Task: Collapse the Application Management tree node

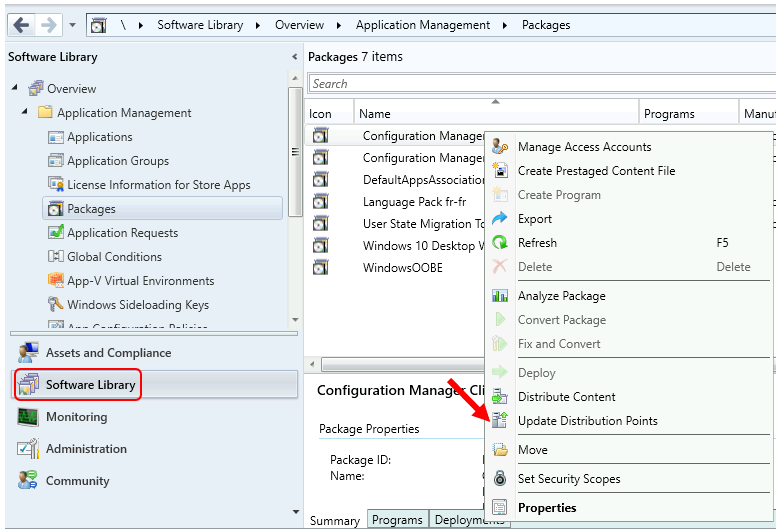Action: (x=24, y=112)
